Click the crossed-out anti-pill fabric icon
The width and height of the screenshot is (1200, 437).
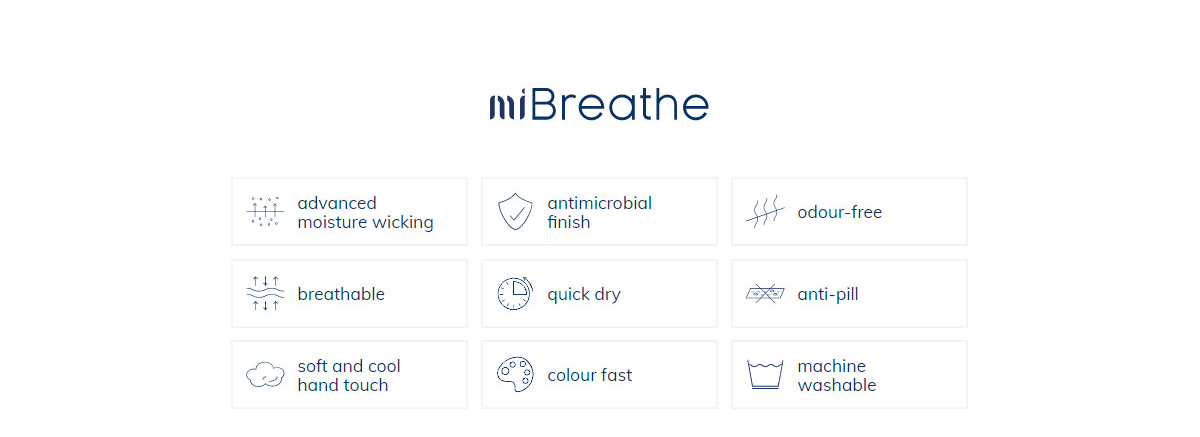[765, 294]
